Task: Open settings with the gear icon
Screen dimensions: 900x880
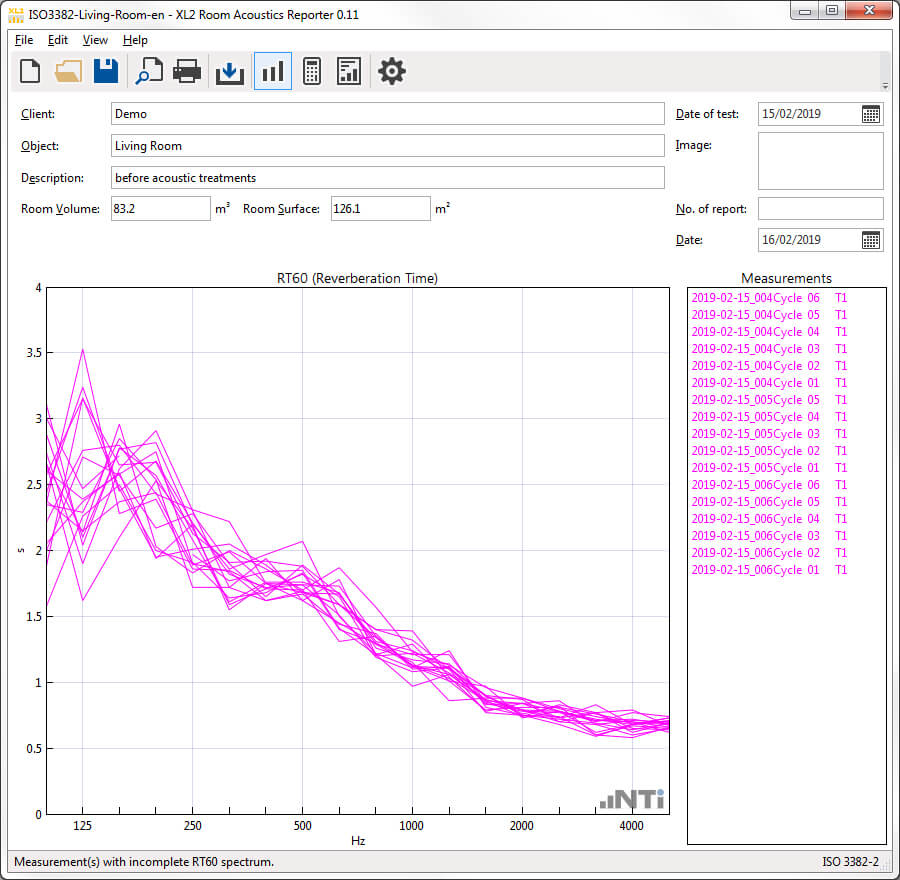Action: point(392,71)
